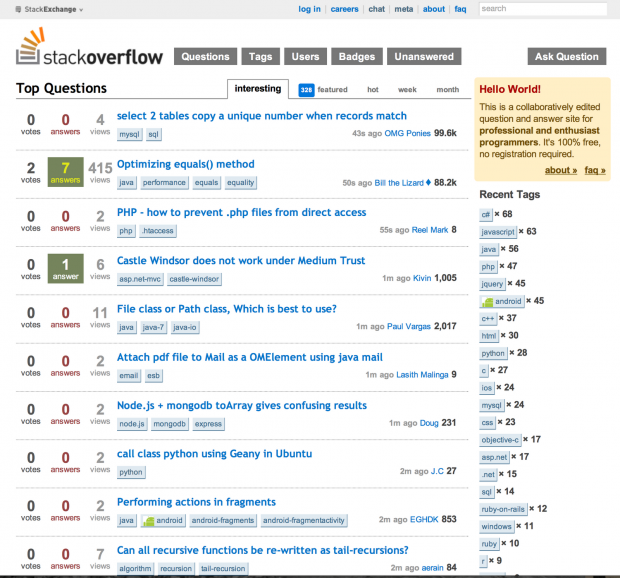Click the equality tag
Image resolution: width=620 pixels, height=578 pixels.
pyautogui.click(x=240, y=183)
